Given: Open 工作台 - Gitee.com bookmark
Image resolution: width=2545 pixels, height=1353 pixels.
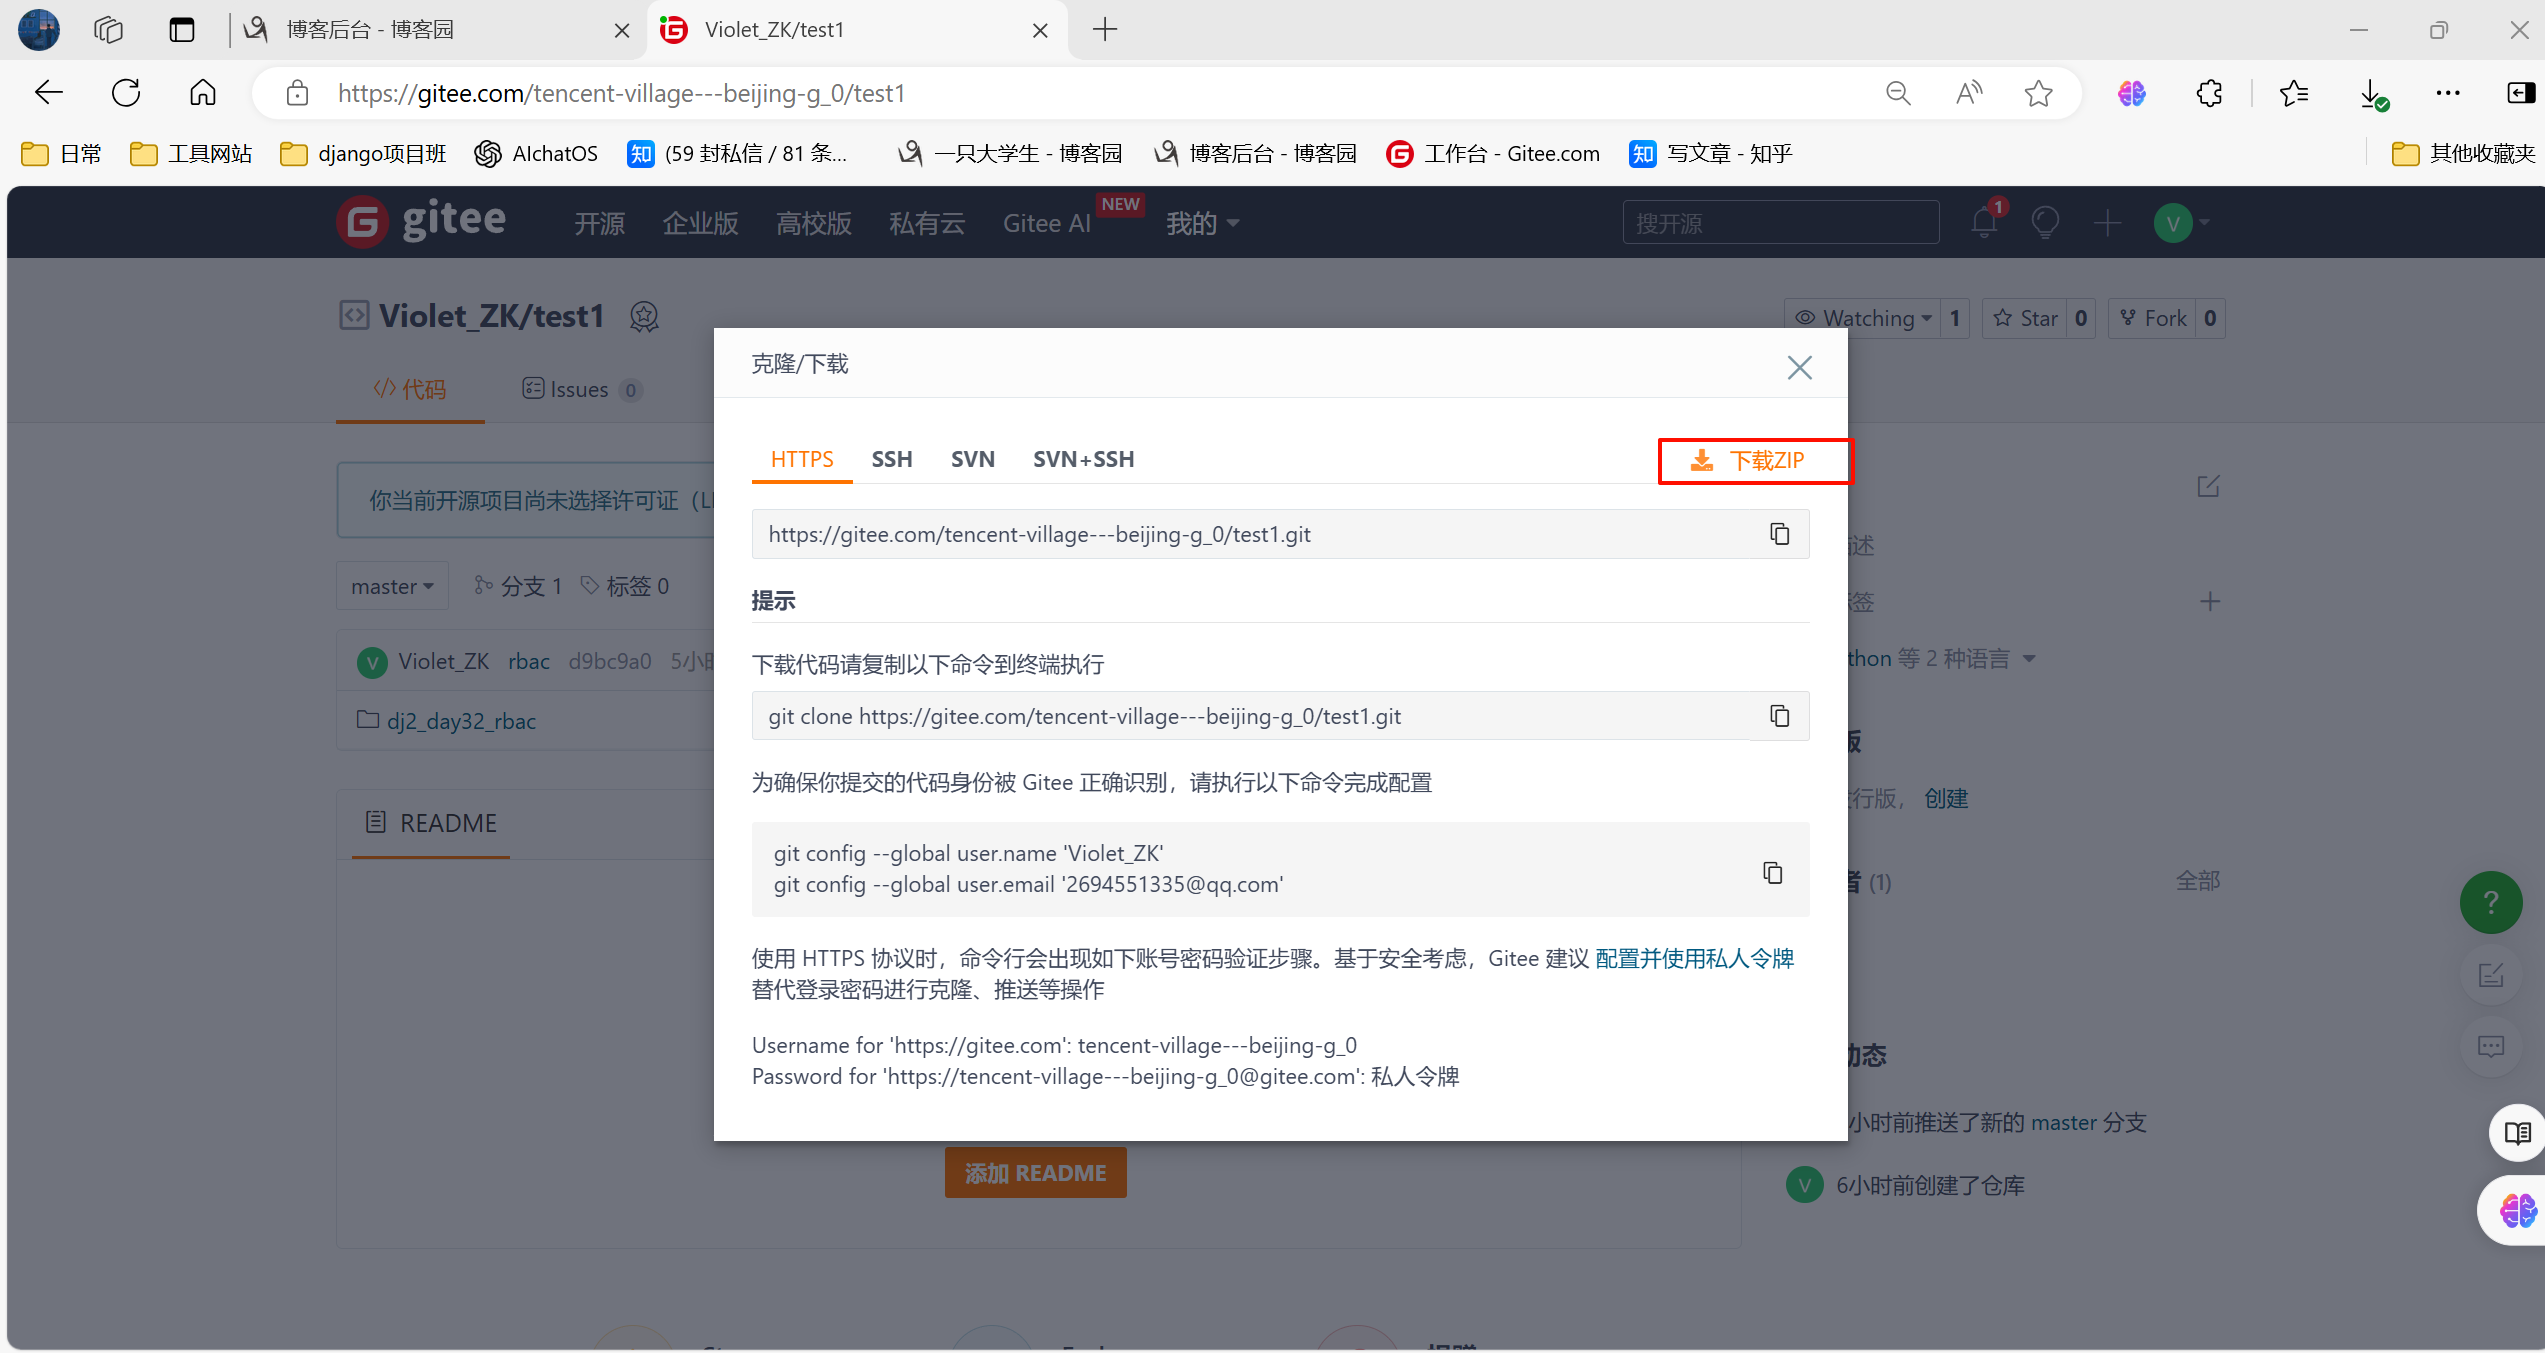Looking at the screenshot, I should click(x=1494, y=153).
